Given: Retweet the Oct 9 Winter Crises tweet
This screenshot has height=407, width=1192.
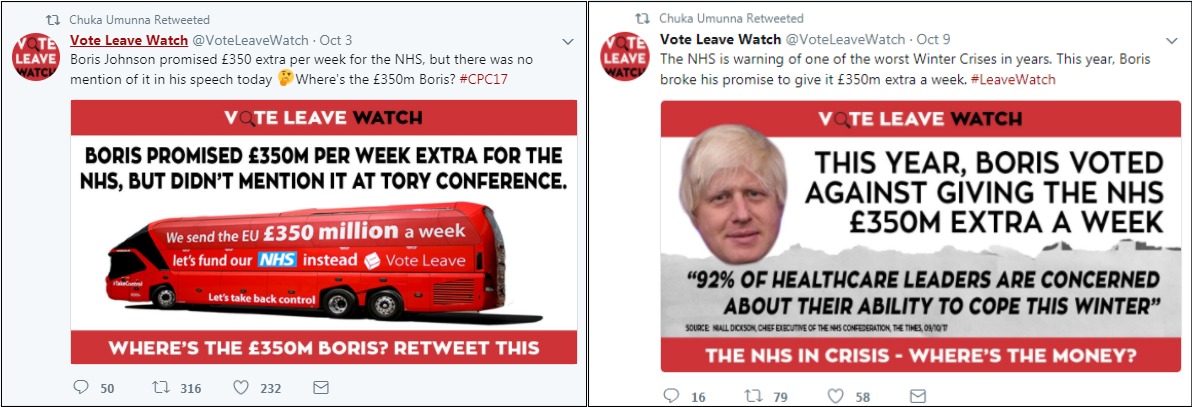Looking at the screenshot, I should tap(754, 396).
